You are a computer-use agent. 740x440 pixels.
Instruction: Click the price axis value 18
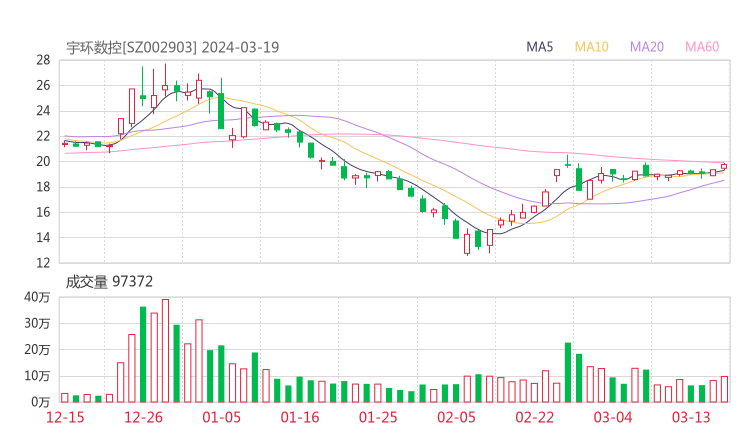(43, 187)
